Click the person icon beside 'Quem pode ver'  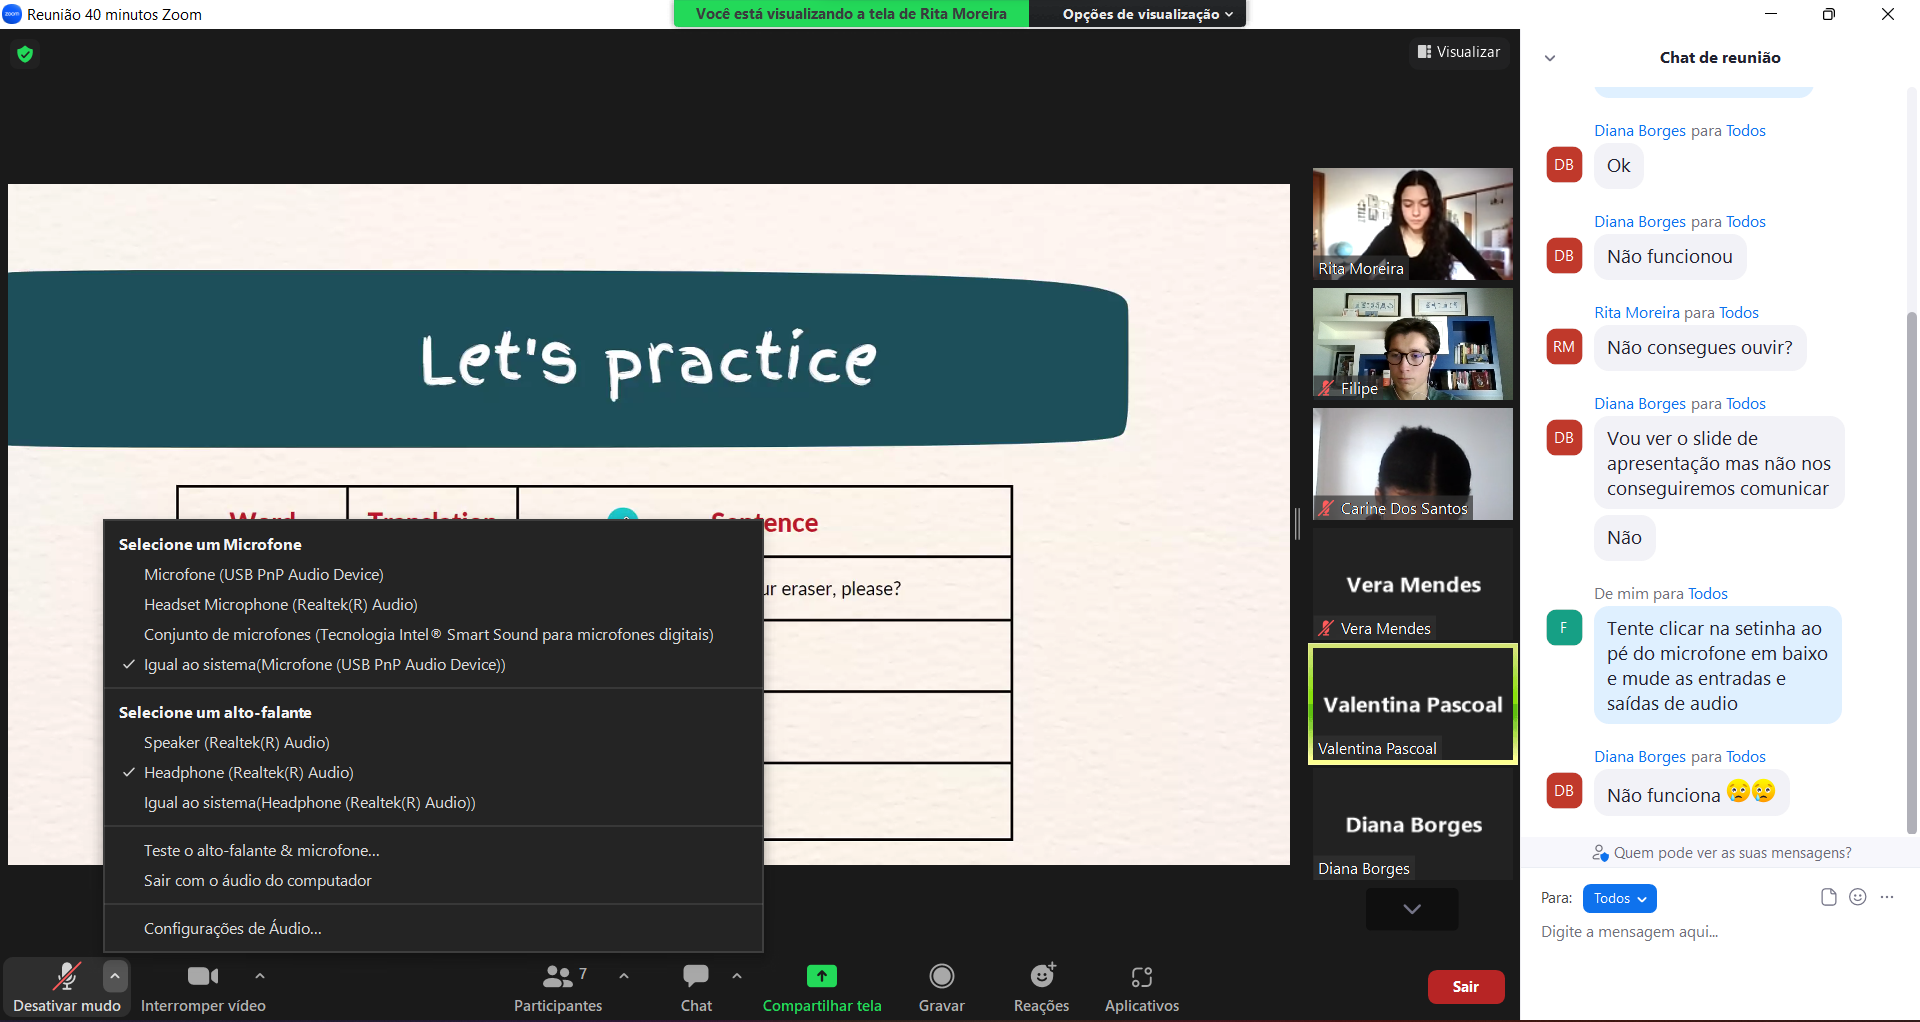(1600, 853)
